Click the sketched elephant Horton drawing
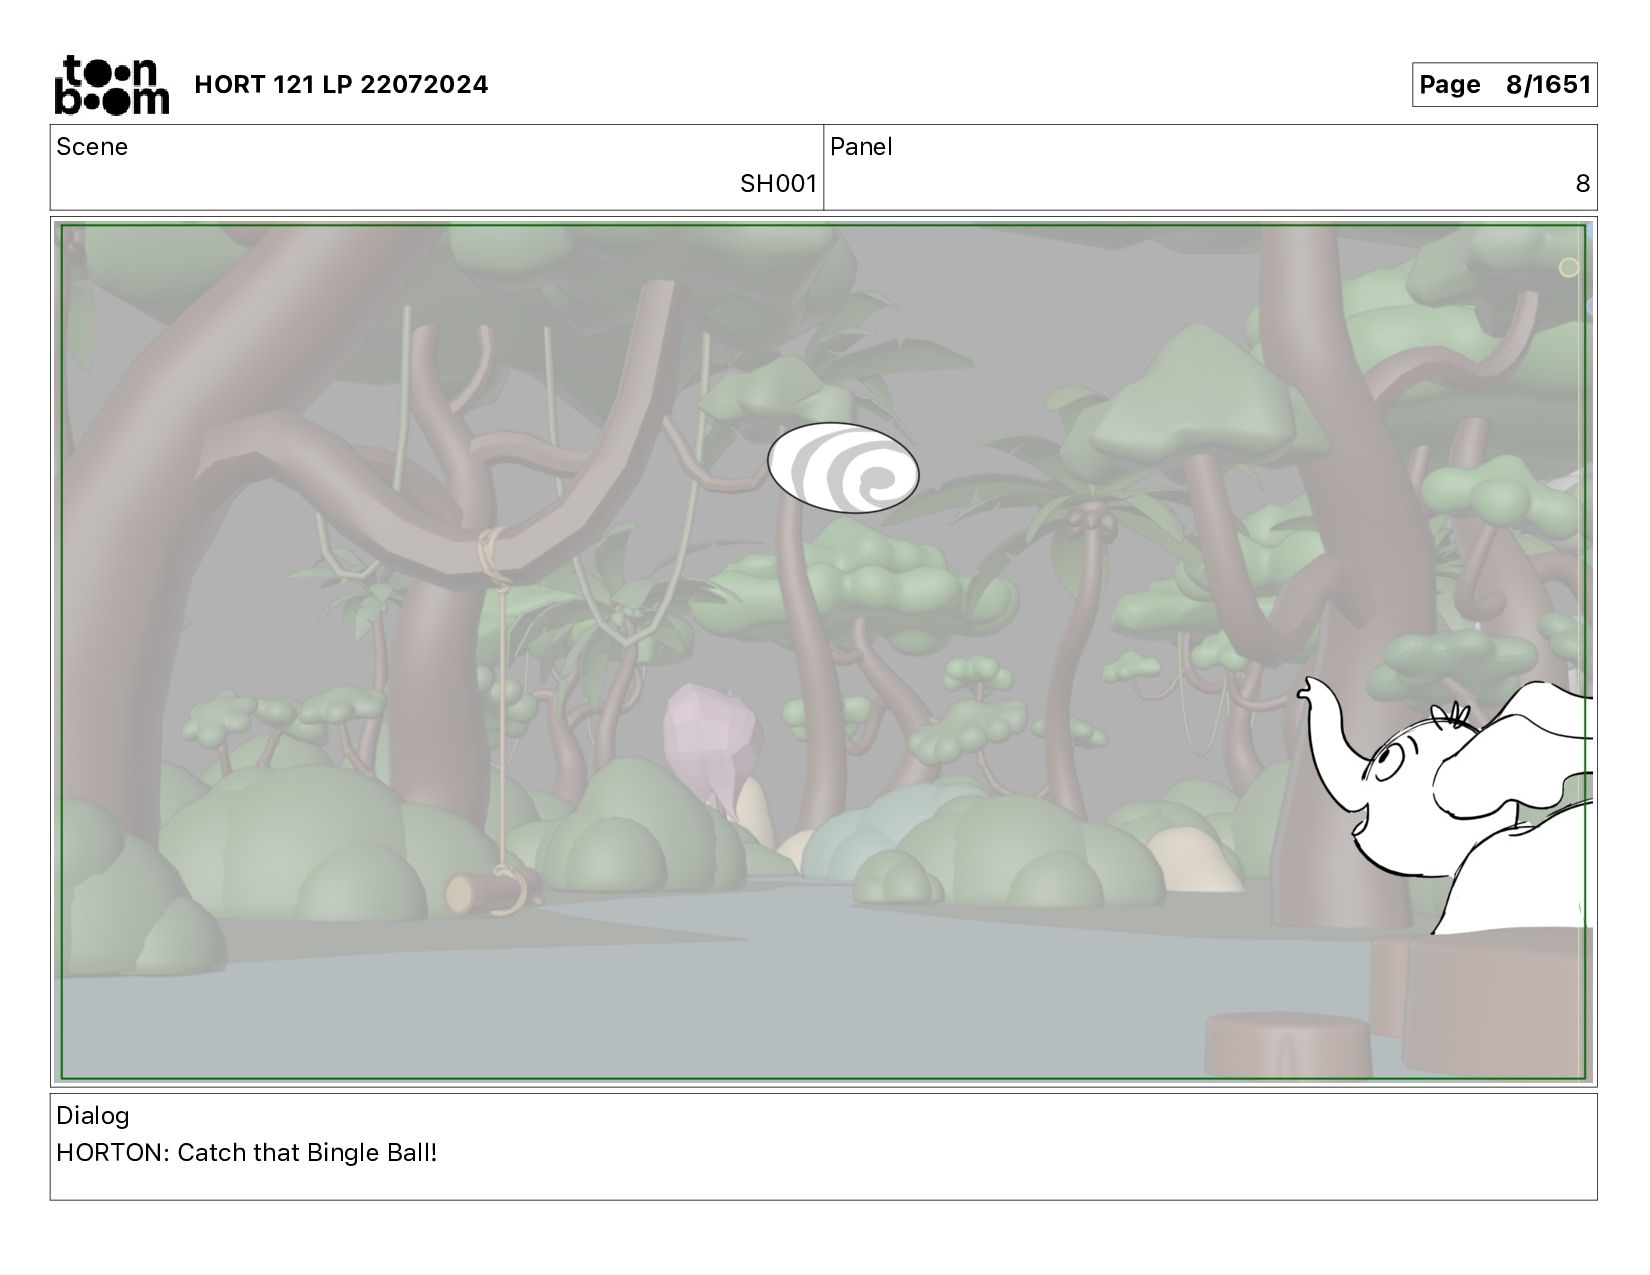Viewport: 1650px width, 1275px height. (x=1445, y=806)
